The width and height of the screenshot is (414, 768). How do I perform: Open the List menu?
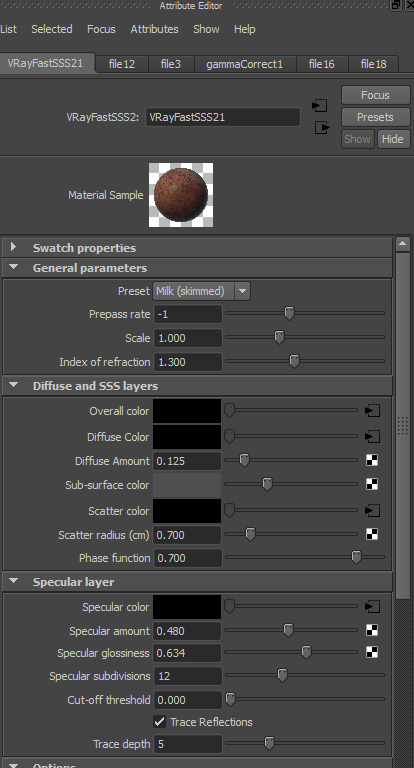(8, 29)
